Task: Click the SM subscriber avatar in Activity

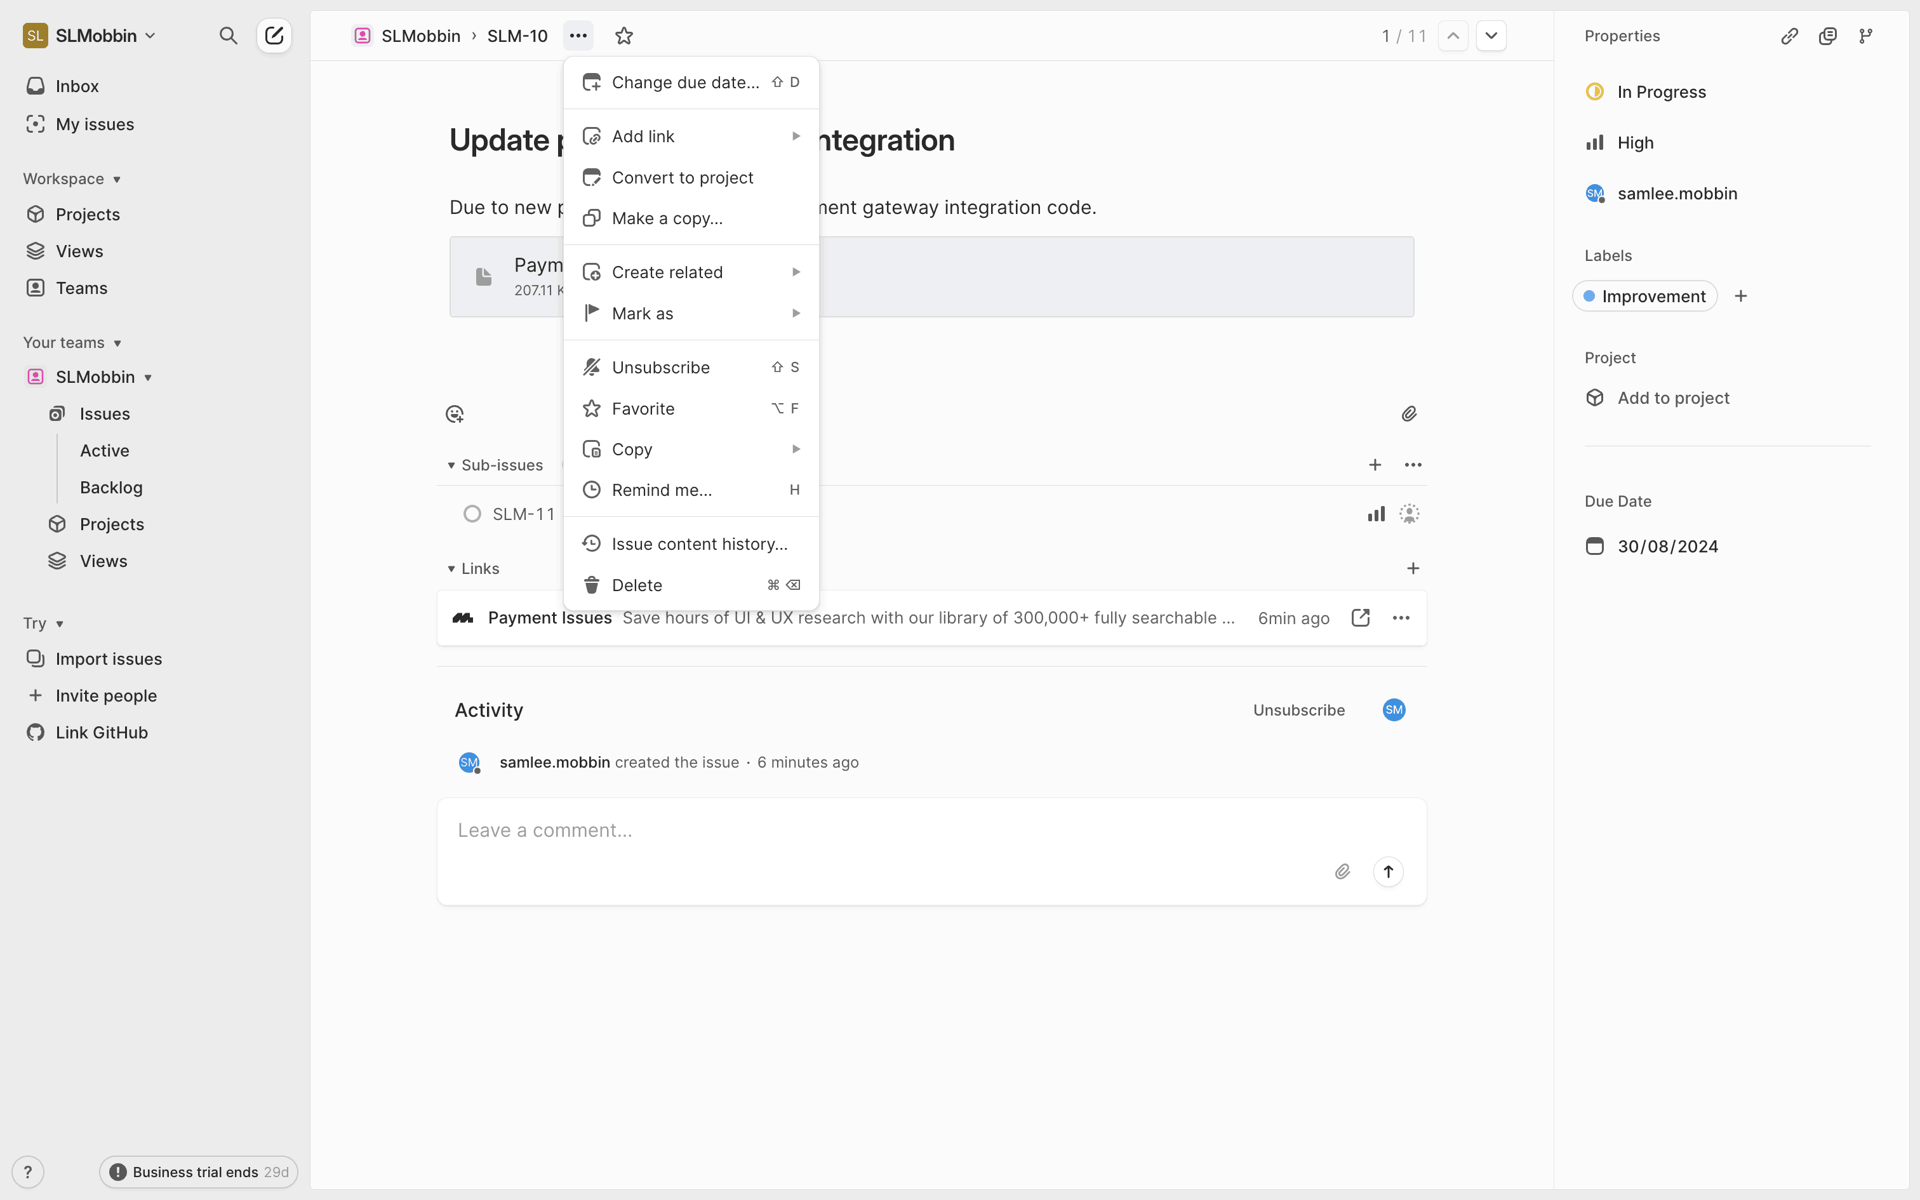Action: 1394,710
